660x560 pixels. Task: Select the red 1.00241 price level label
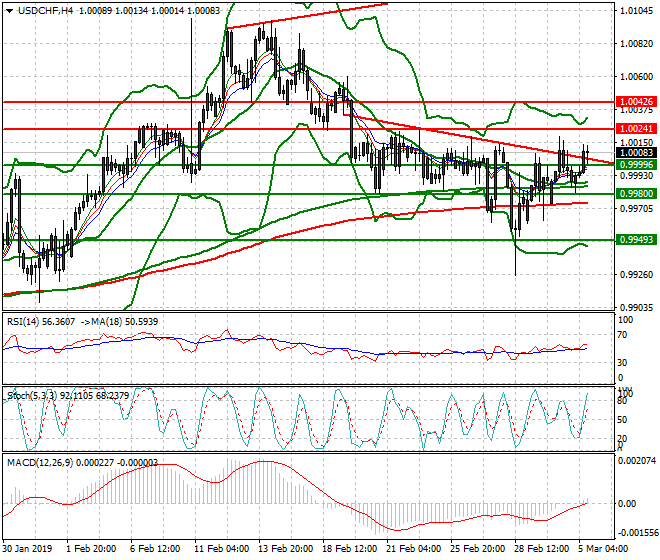[636, 129]
